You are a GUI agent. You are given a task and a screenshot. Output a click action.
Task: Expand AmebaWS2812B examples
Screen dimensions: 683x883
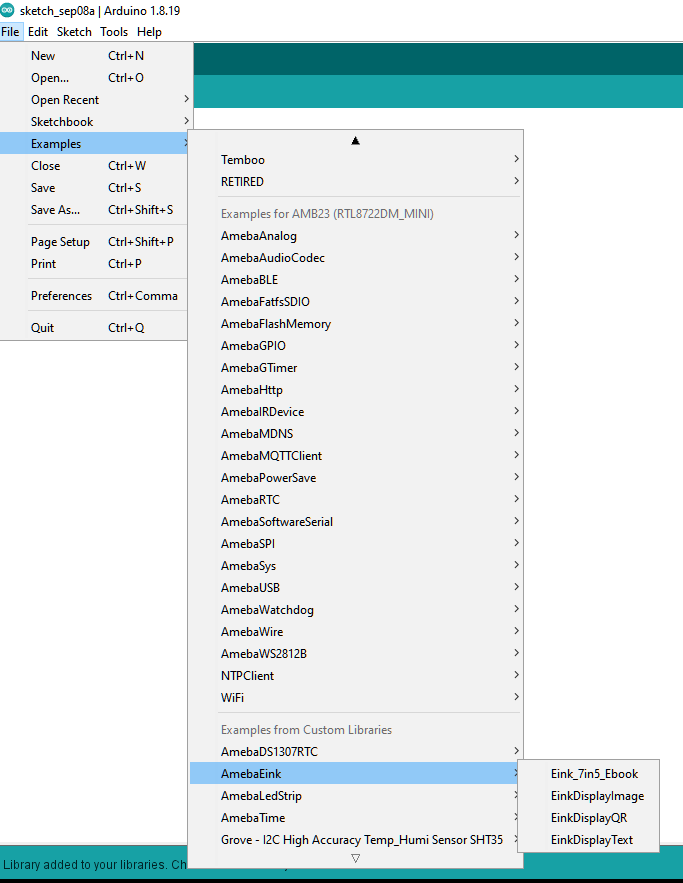[x=356, y=653]
